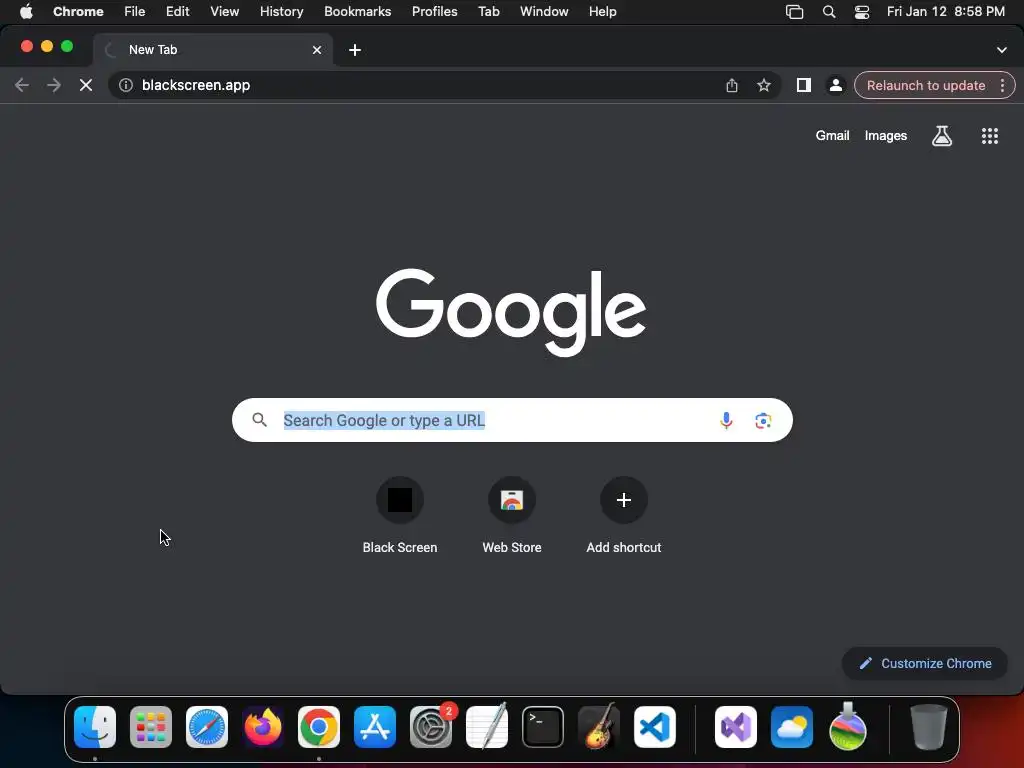Launch GarageBand from the Dock

tap(599, 726)
